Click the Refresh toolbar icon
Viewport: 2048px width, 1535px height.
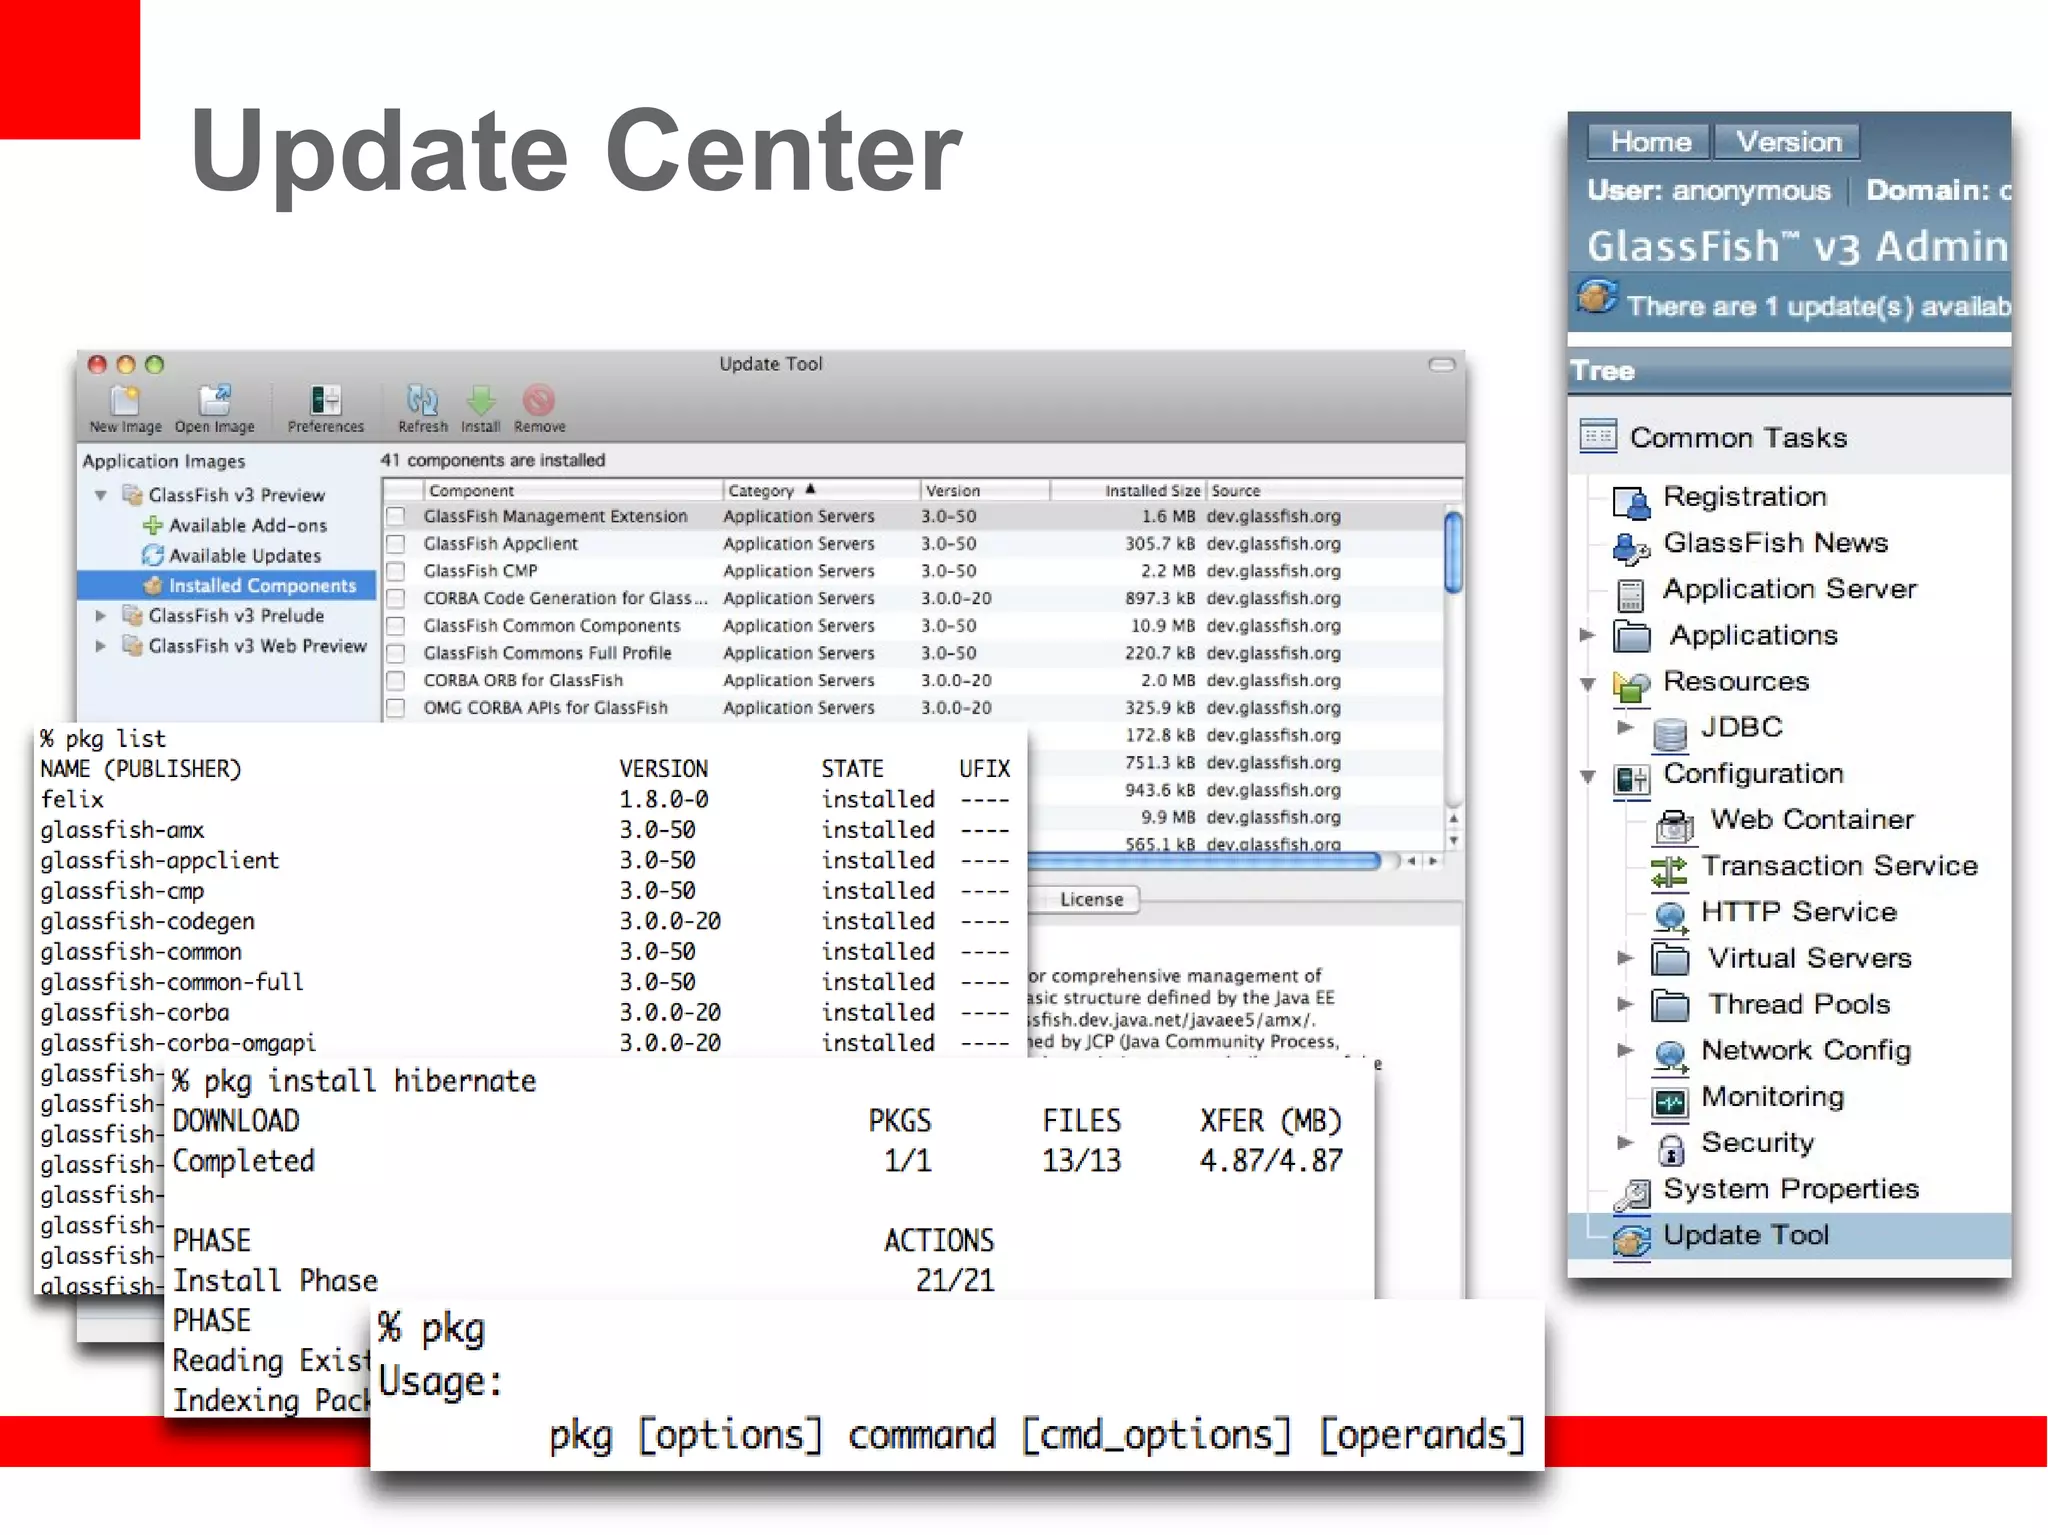(x=422, y=401)
